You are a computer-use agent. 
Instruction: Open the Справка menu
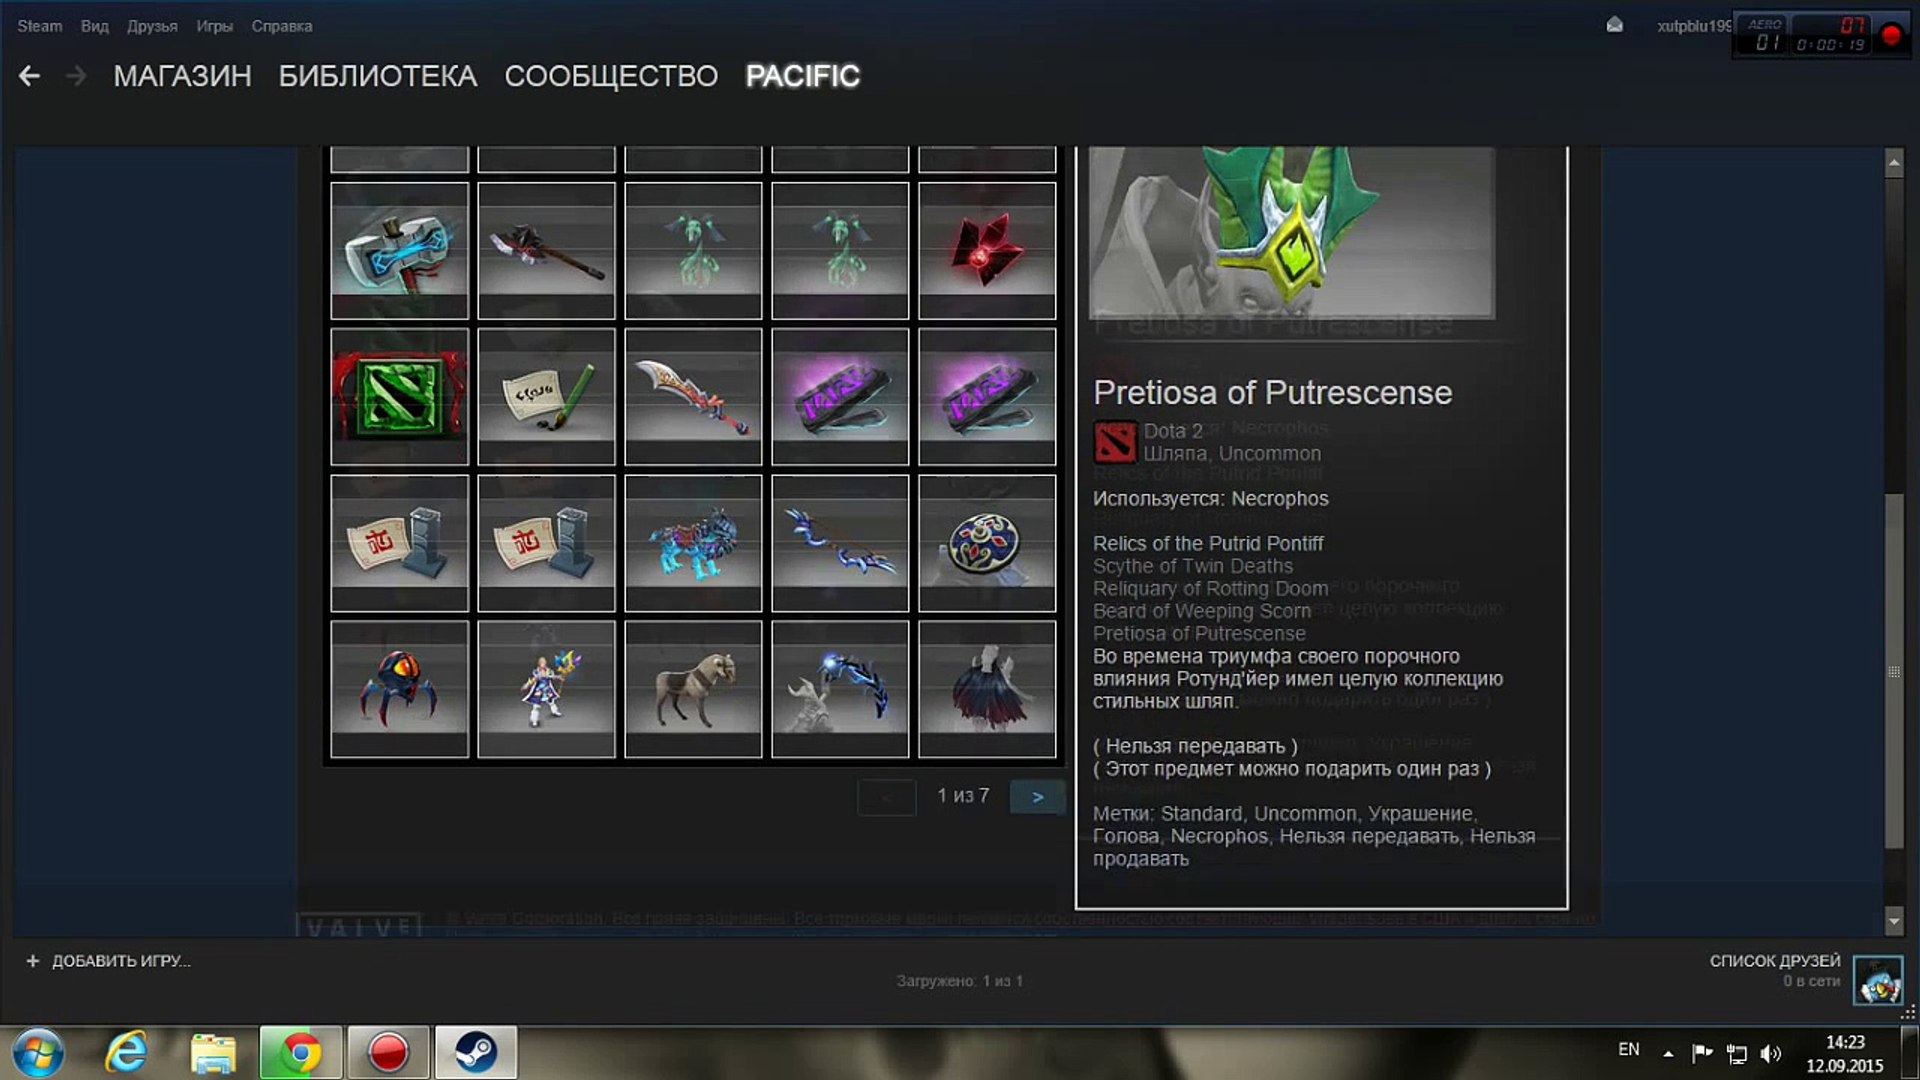coord(282,26)
